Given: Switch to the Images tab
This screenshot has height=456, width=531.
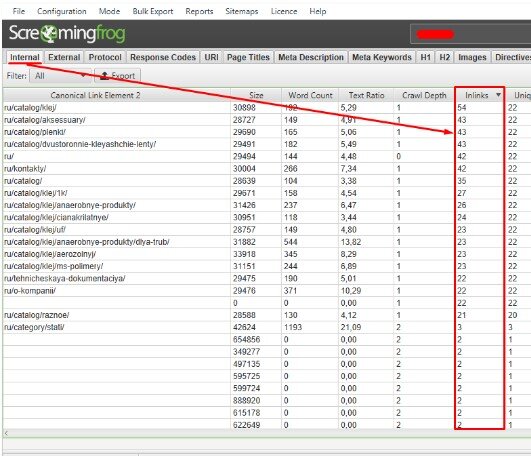Looking at the screenshot, I should [472, 57].
